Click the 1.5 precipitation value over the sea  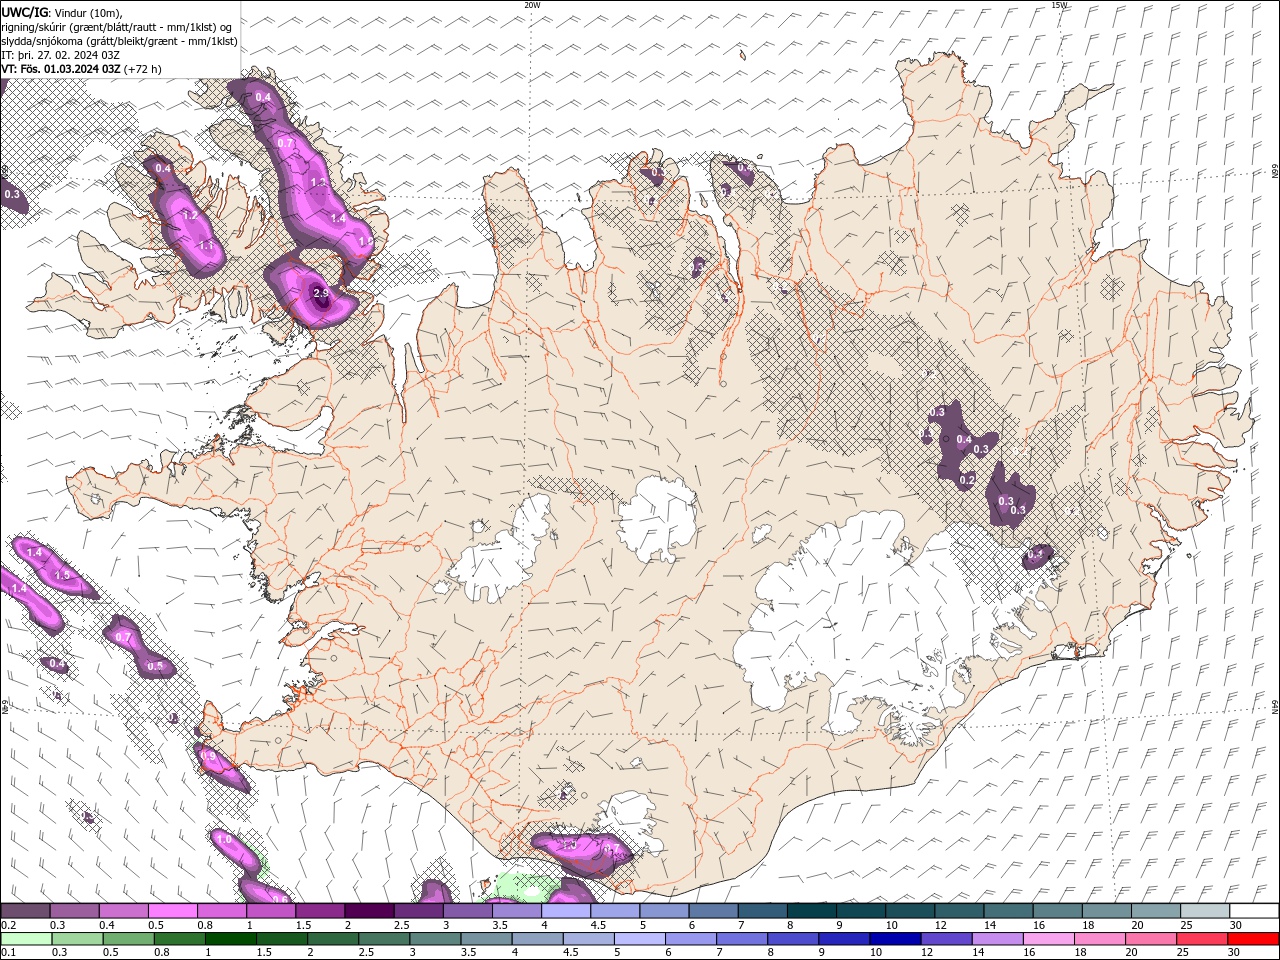point(62,575)
